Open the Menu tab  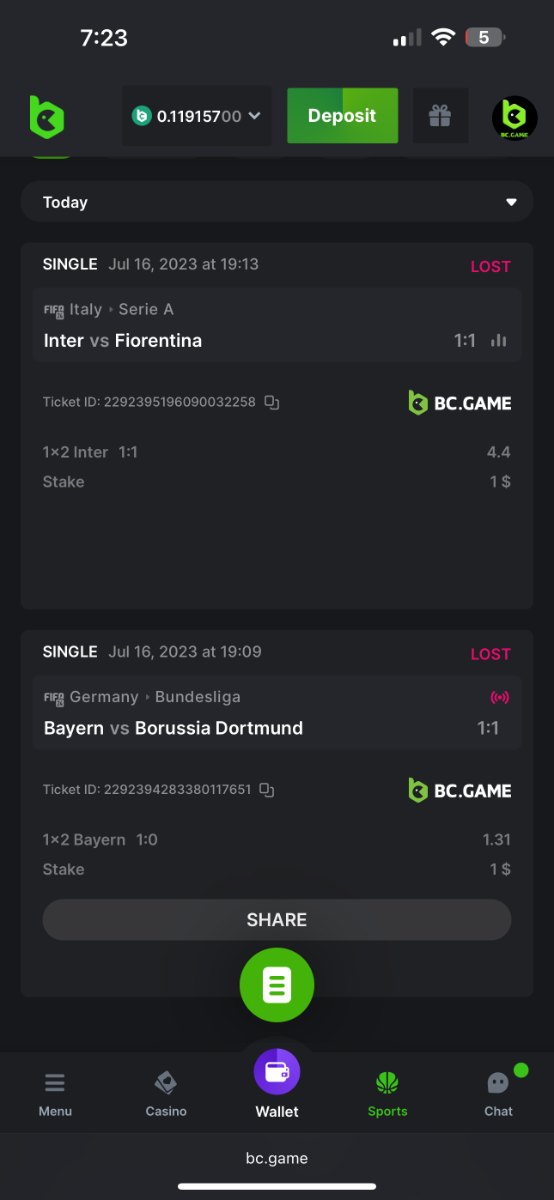click(x=55, y=1093)
